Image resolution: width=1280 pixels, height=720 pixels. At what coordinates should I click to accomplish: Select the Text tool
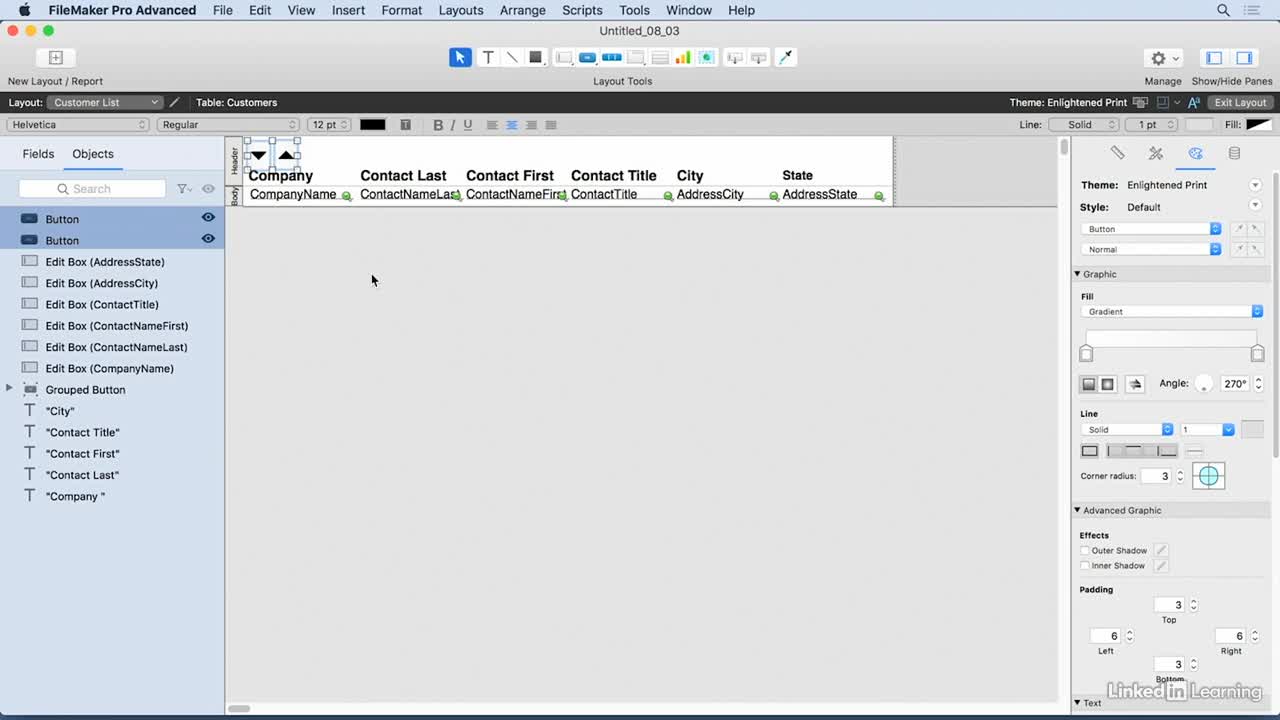click(x=488, y=58)
